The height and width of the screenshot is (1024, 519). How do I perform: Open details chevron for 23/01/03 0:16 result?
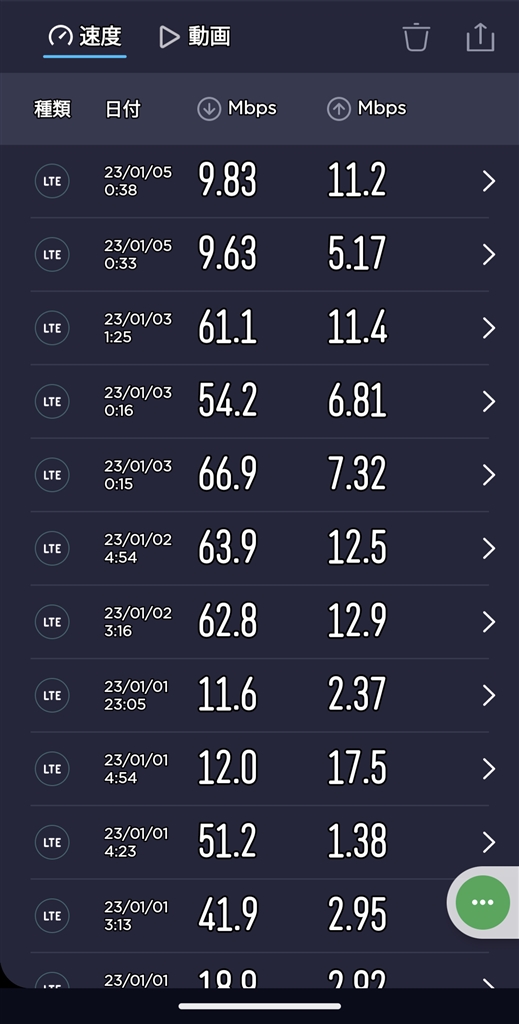coord(488,402)
